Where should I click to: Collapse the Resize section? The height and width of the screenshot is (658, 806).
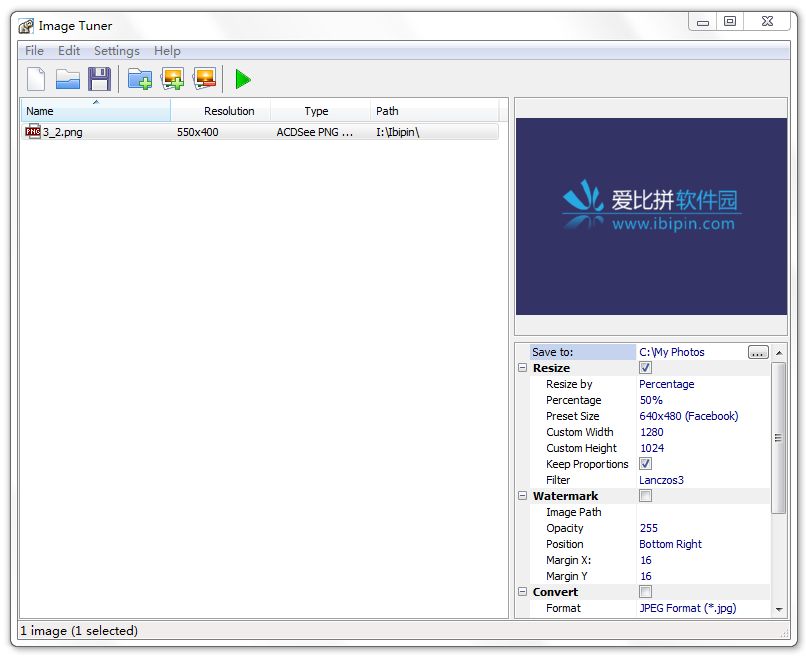pos(522,368)
